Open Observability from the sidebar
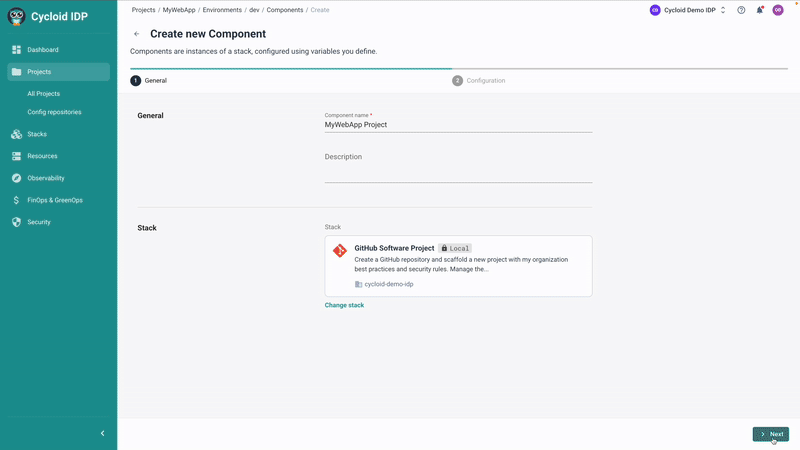Viewport: 800px width, 450px height. tap(45, 178)
